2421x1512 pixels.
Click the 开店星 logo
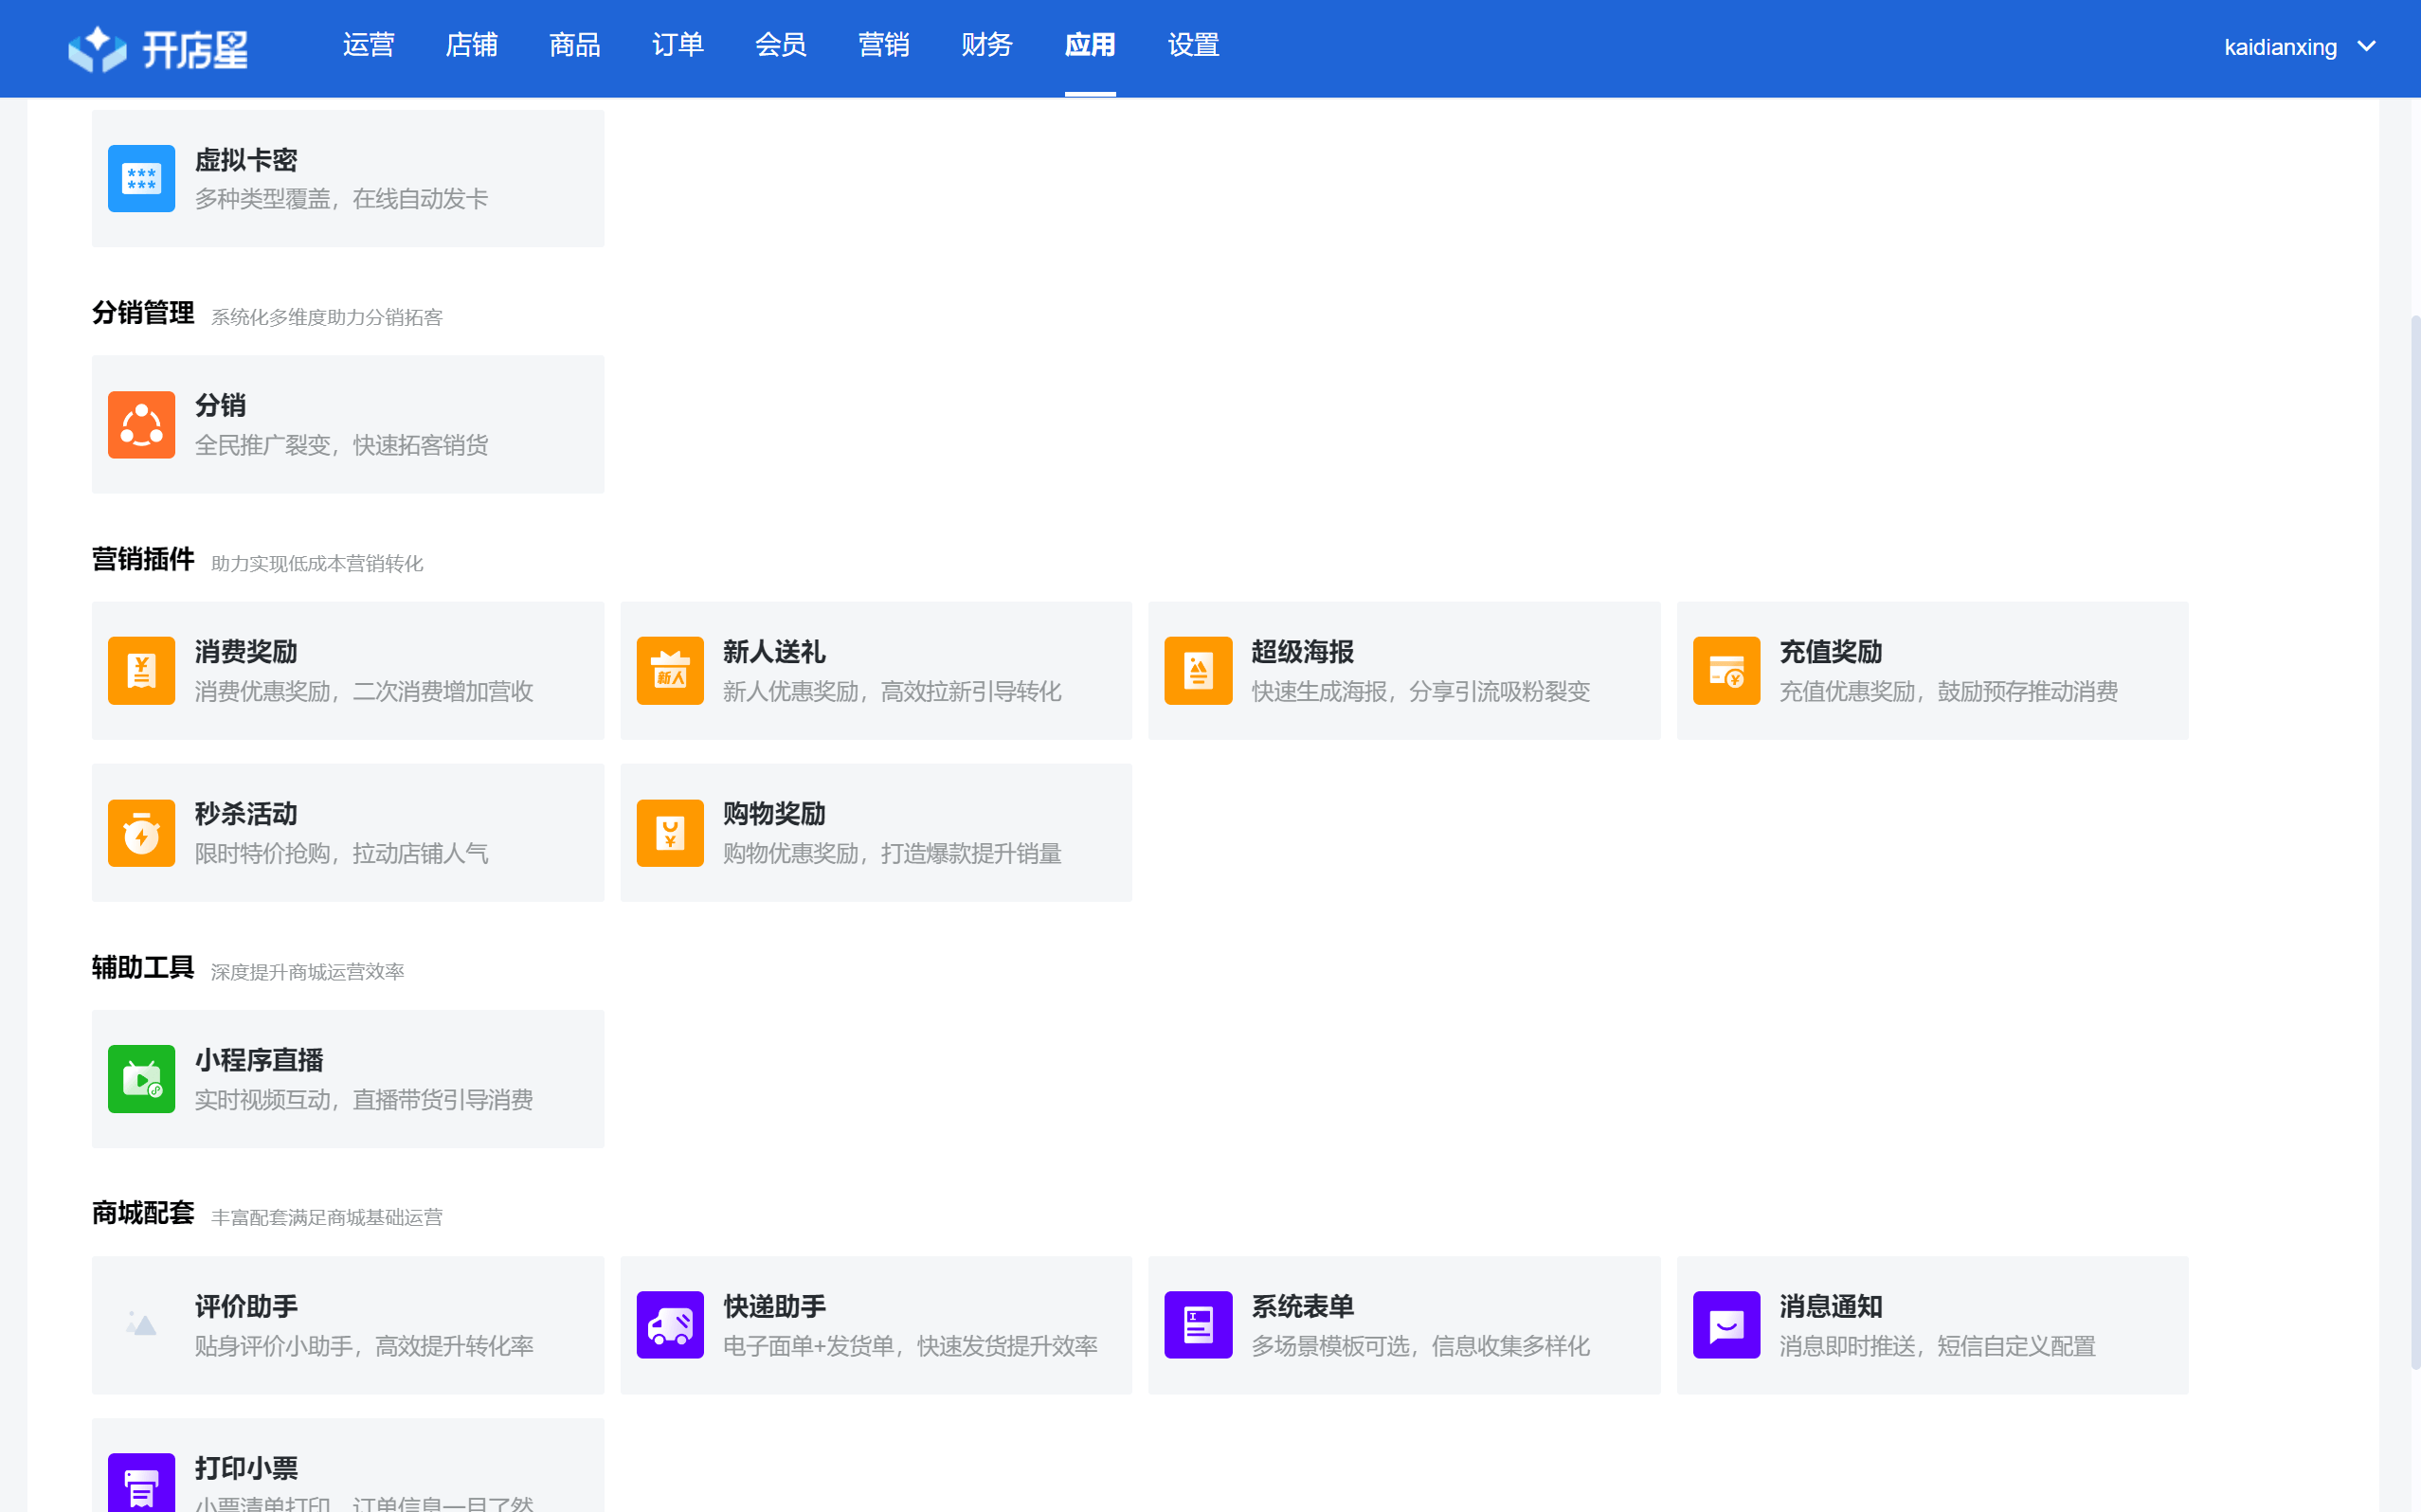click(158, 48)
